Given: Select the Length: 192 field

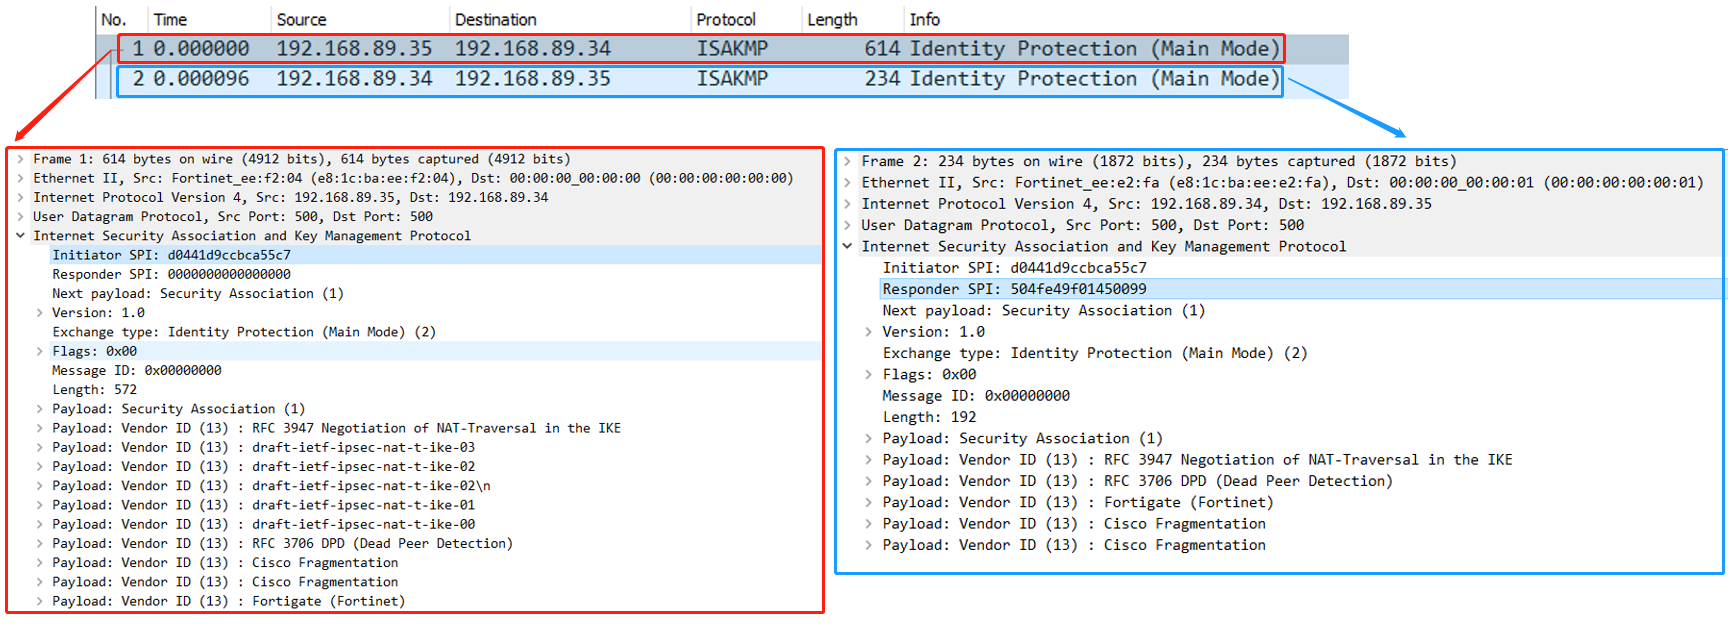Looking at the screenshot, I should pos(928,417).
